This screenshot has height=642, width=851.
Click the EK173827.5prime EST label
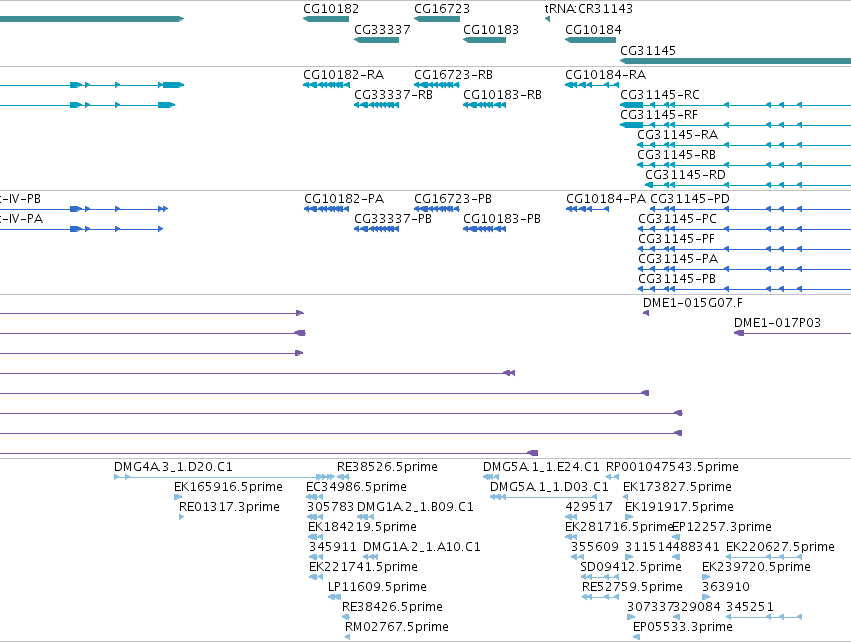677,487
